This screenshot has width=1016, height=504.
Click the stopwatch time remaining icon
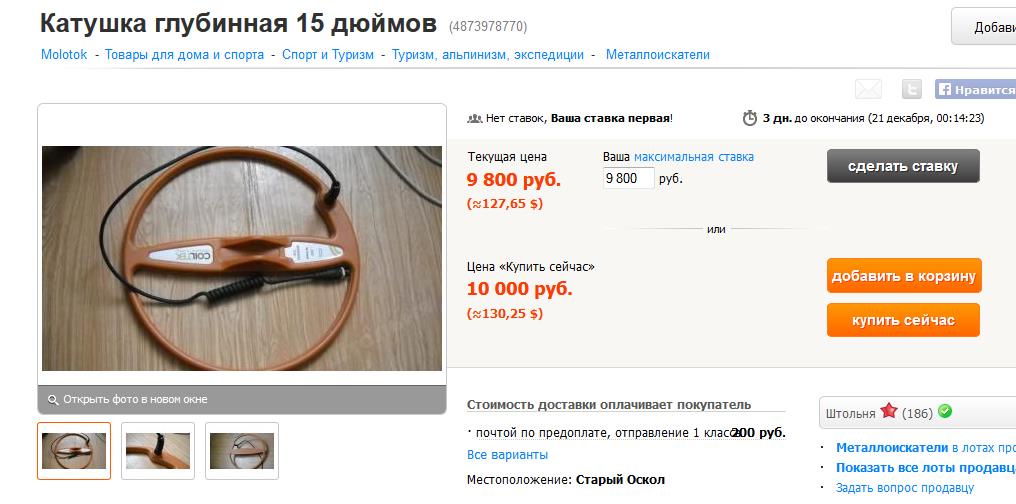click(x=750, y=118)
